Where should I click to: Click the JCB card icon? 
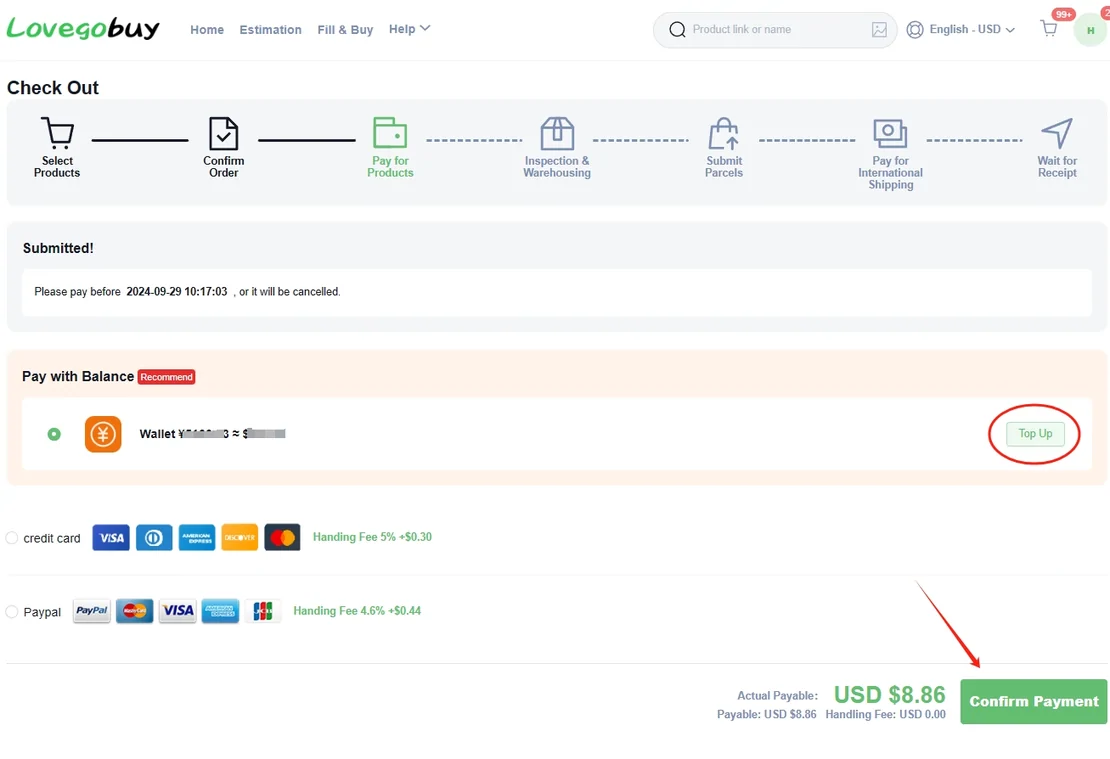(x=263, y=610)
